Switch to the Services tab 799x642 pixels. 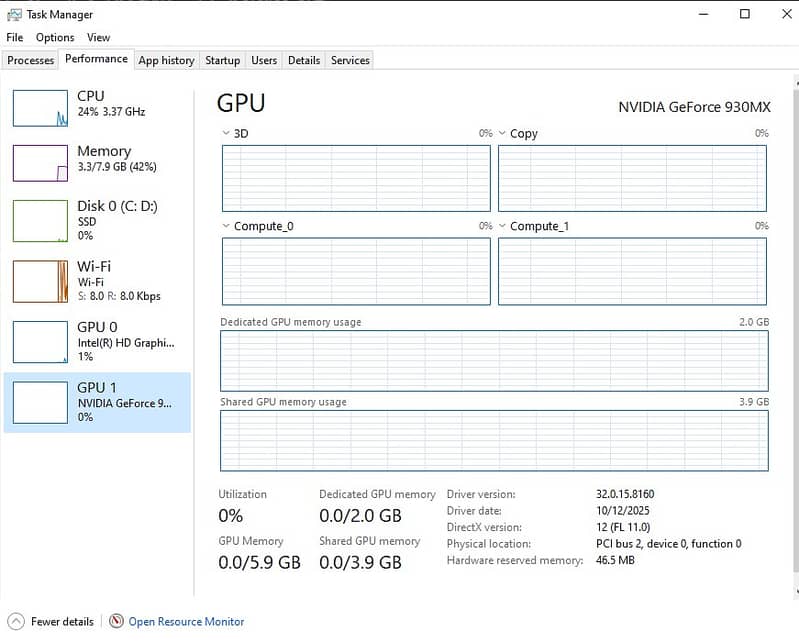(350, 60)
